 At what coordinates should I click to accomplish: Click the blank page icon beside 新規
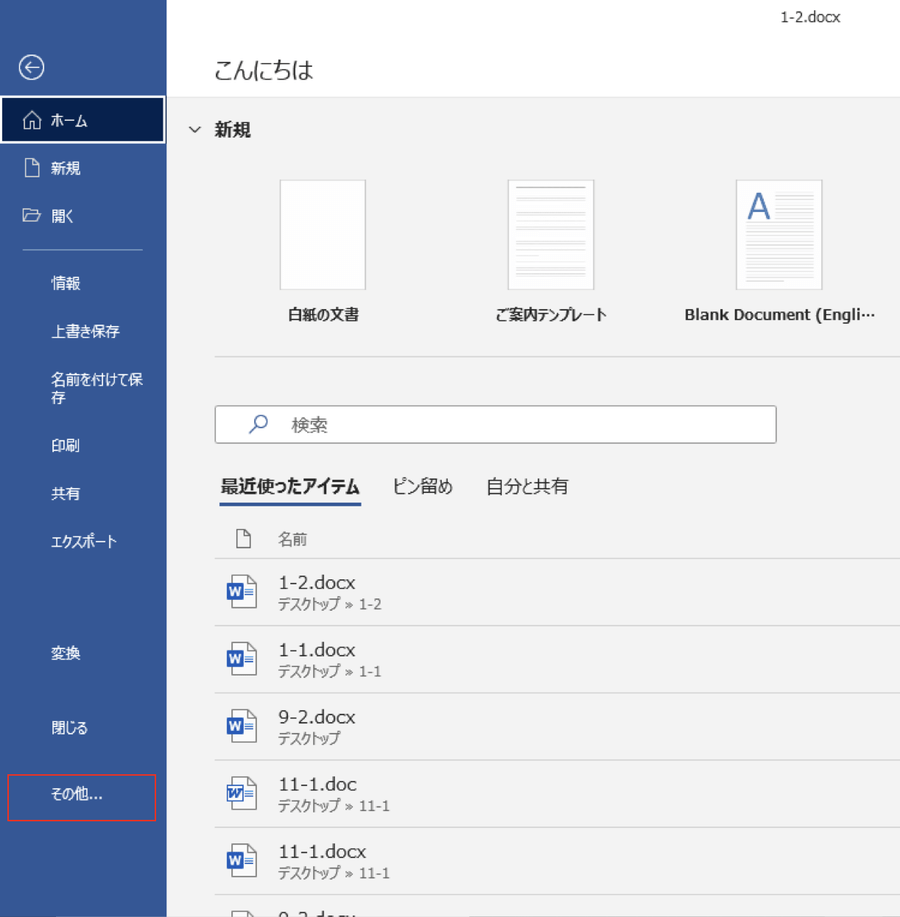(x=32, y=168)
